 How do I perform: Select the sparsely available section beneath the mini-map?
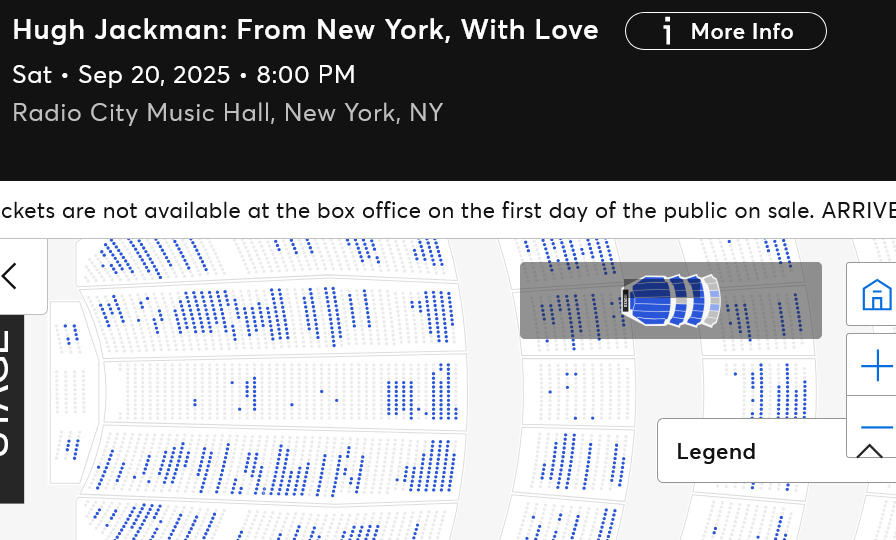(577, 385)
